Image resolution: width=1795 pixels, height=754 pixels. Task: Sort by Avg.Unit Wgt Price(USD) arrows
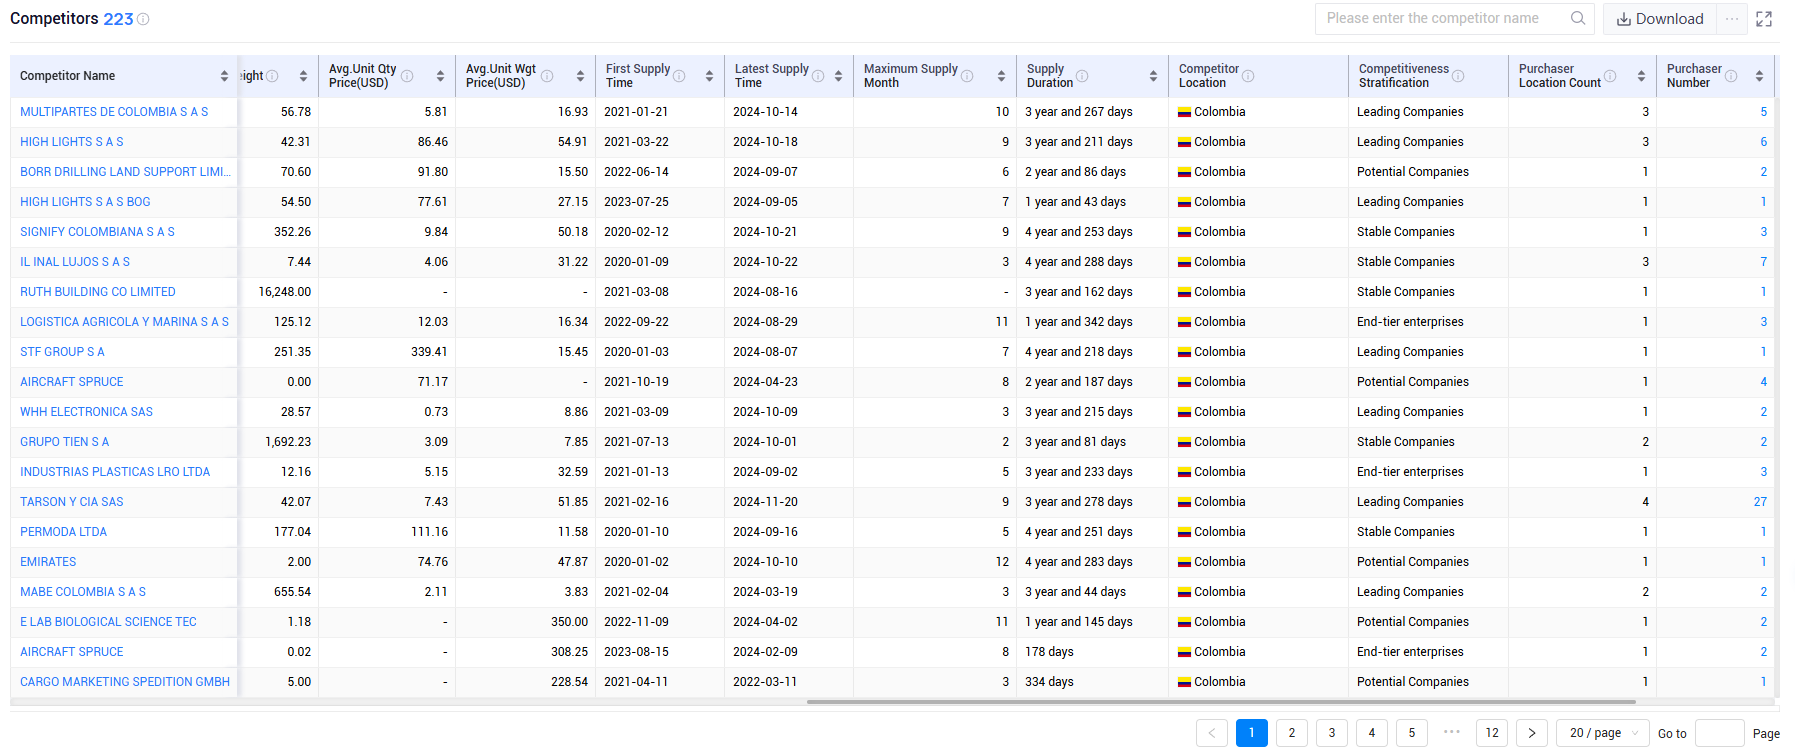580,76
